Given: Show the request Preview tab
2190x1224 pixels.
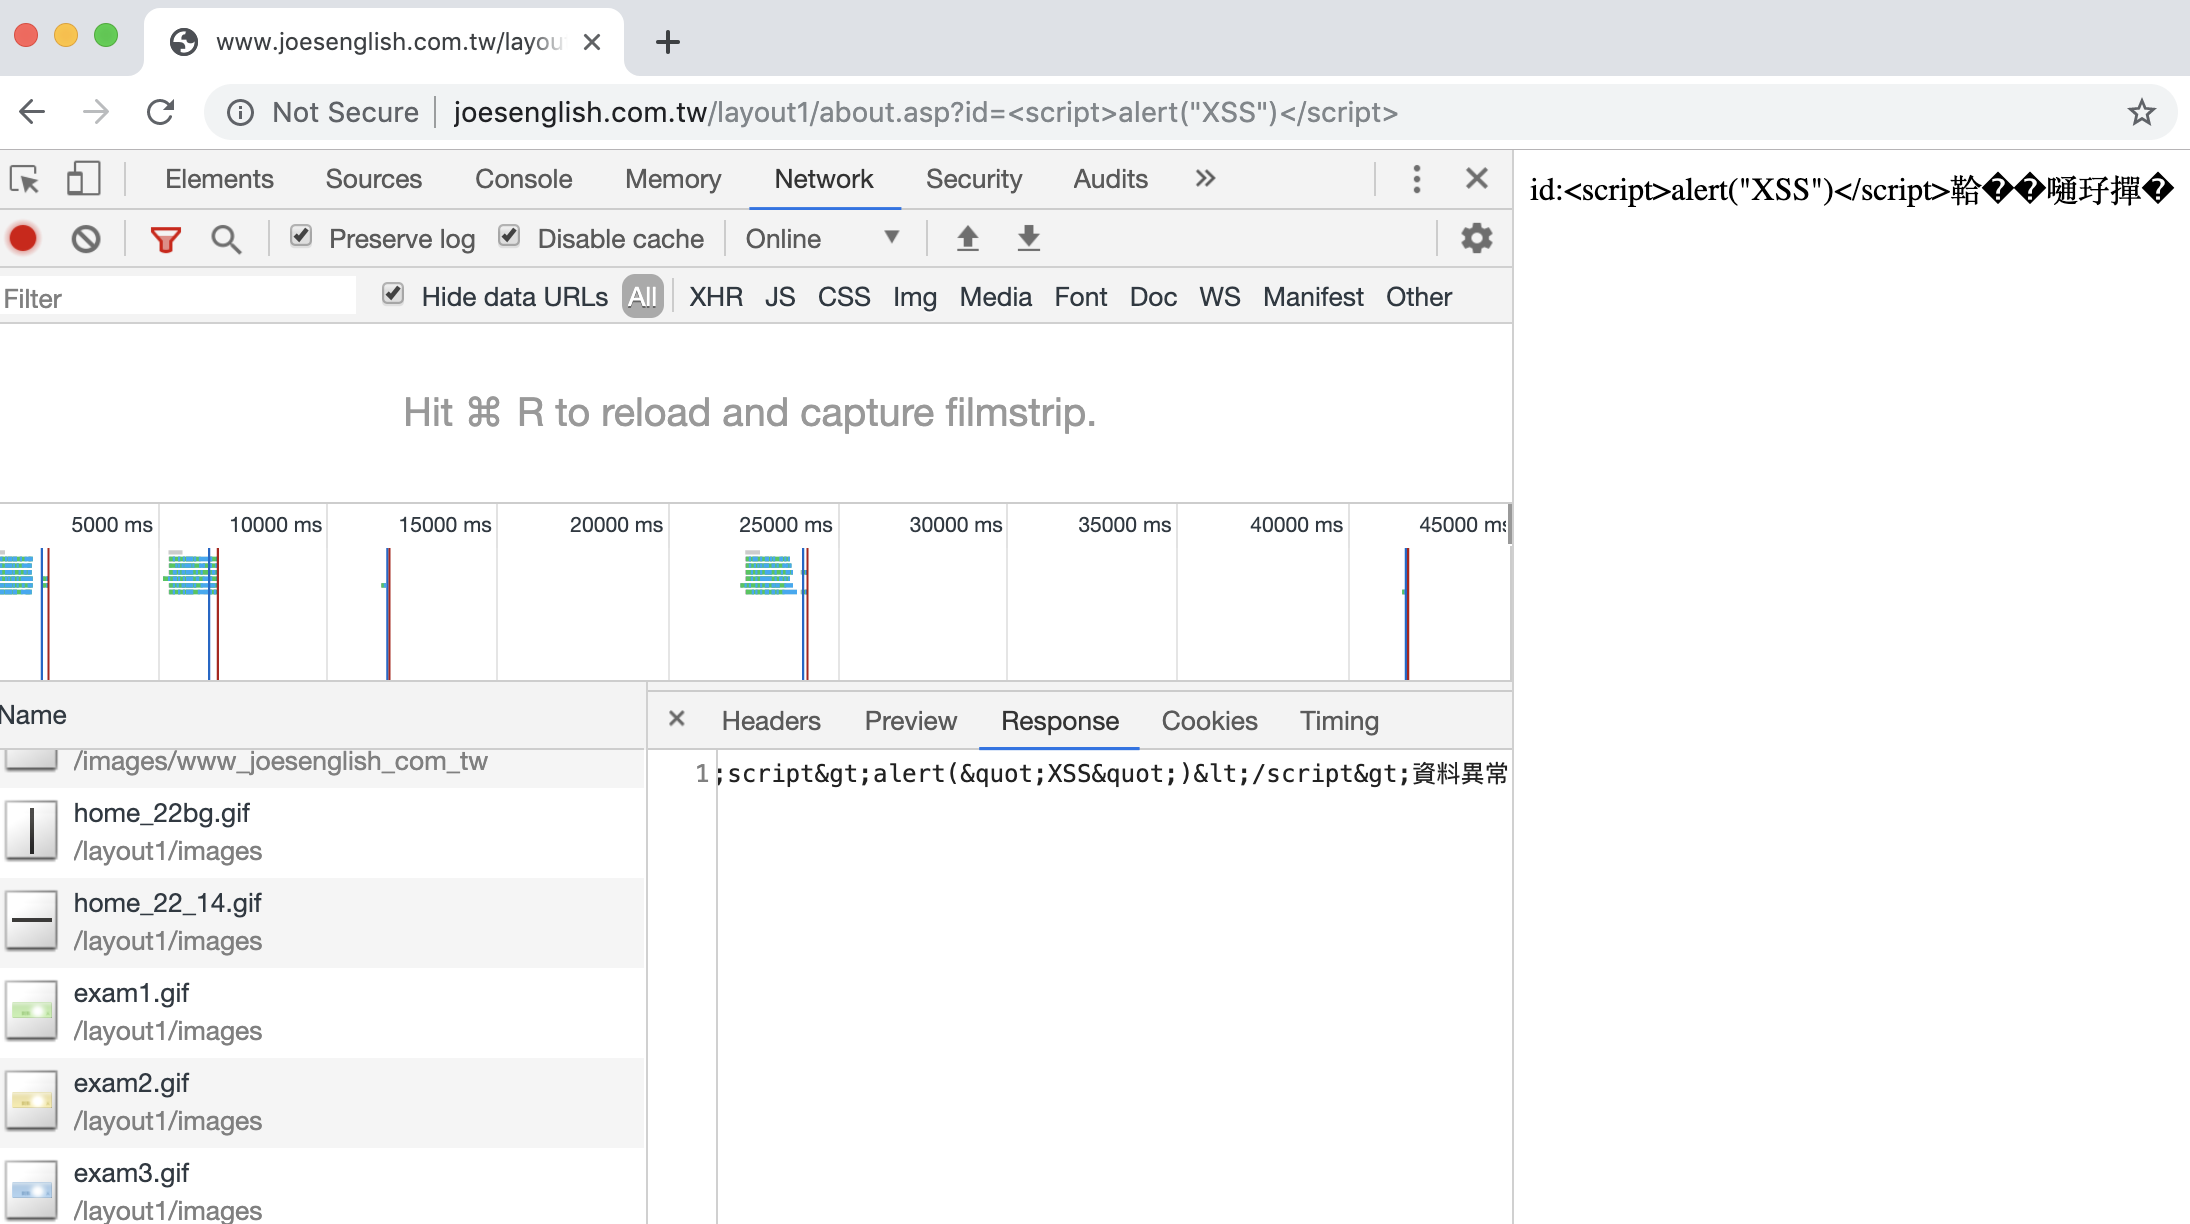Looking at the screenshot, I should pos(910,721).
